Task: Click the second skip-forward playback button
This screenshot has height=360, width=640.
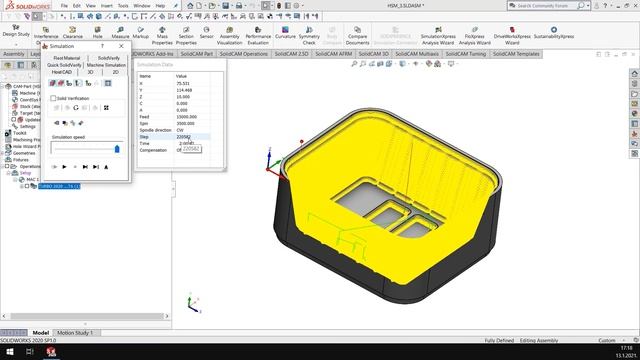Action: 96,167
